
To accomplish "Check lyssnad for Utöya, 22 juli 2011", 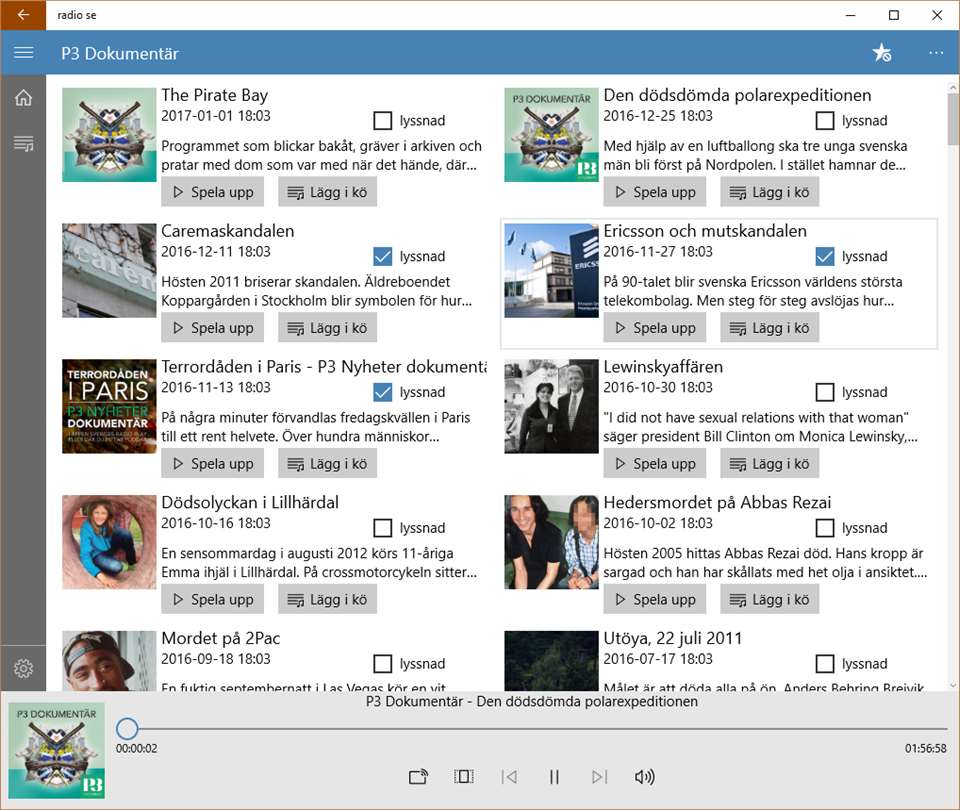I will point(825,664).
